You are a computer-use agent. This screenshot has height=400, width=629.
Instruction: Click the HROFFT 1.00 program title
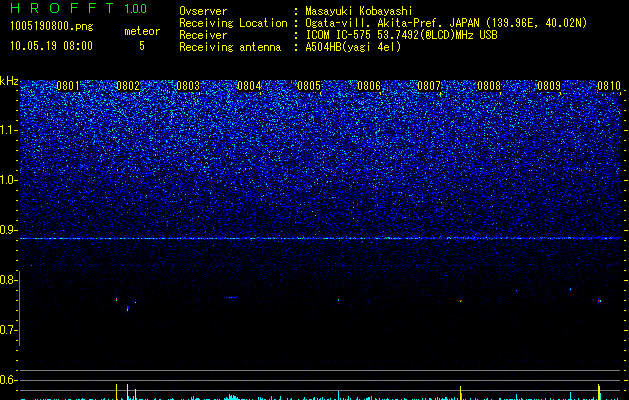pos(78,8)
